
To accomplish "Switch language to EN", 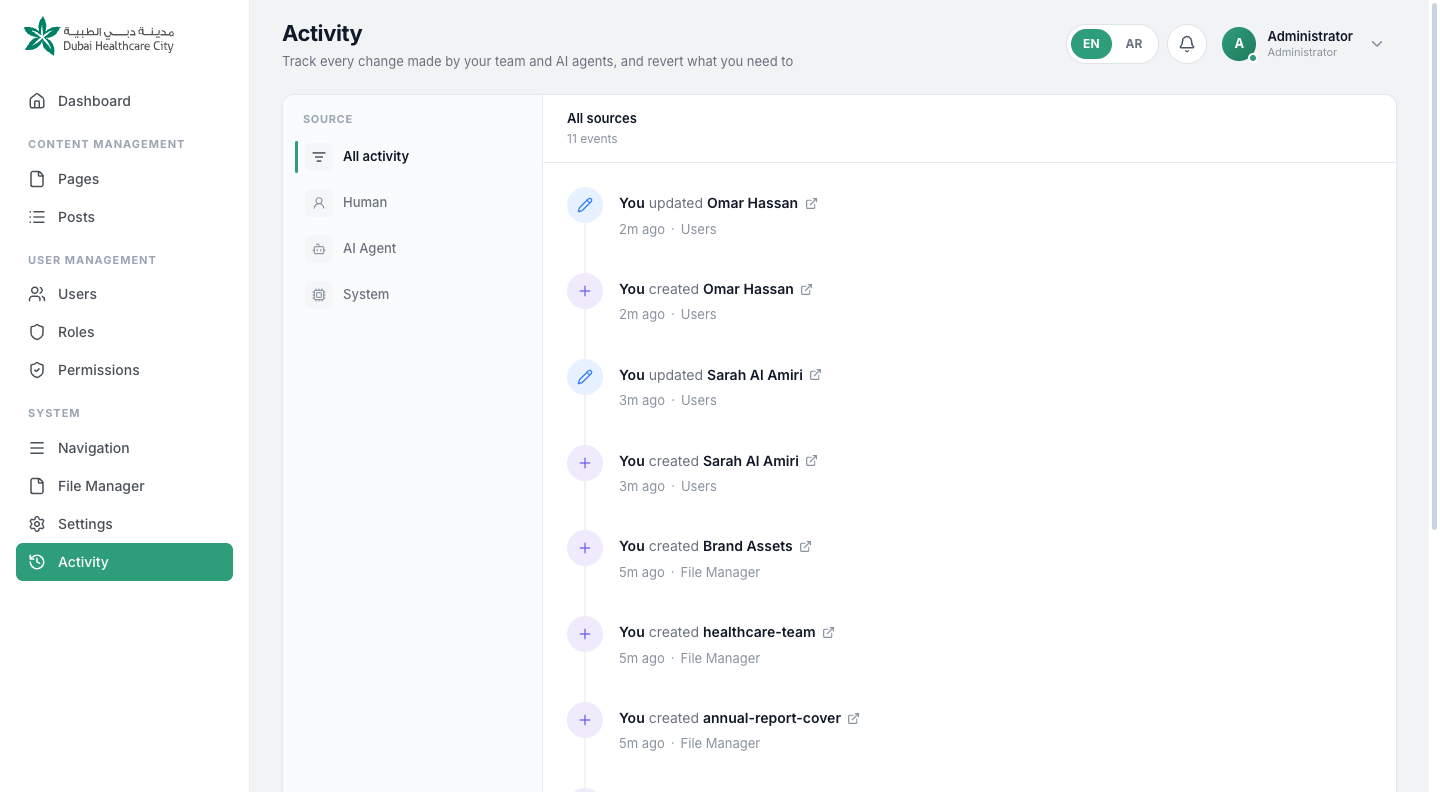I will click(x=1091, y=44).
